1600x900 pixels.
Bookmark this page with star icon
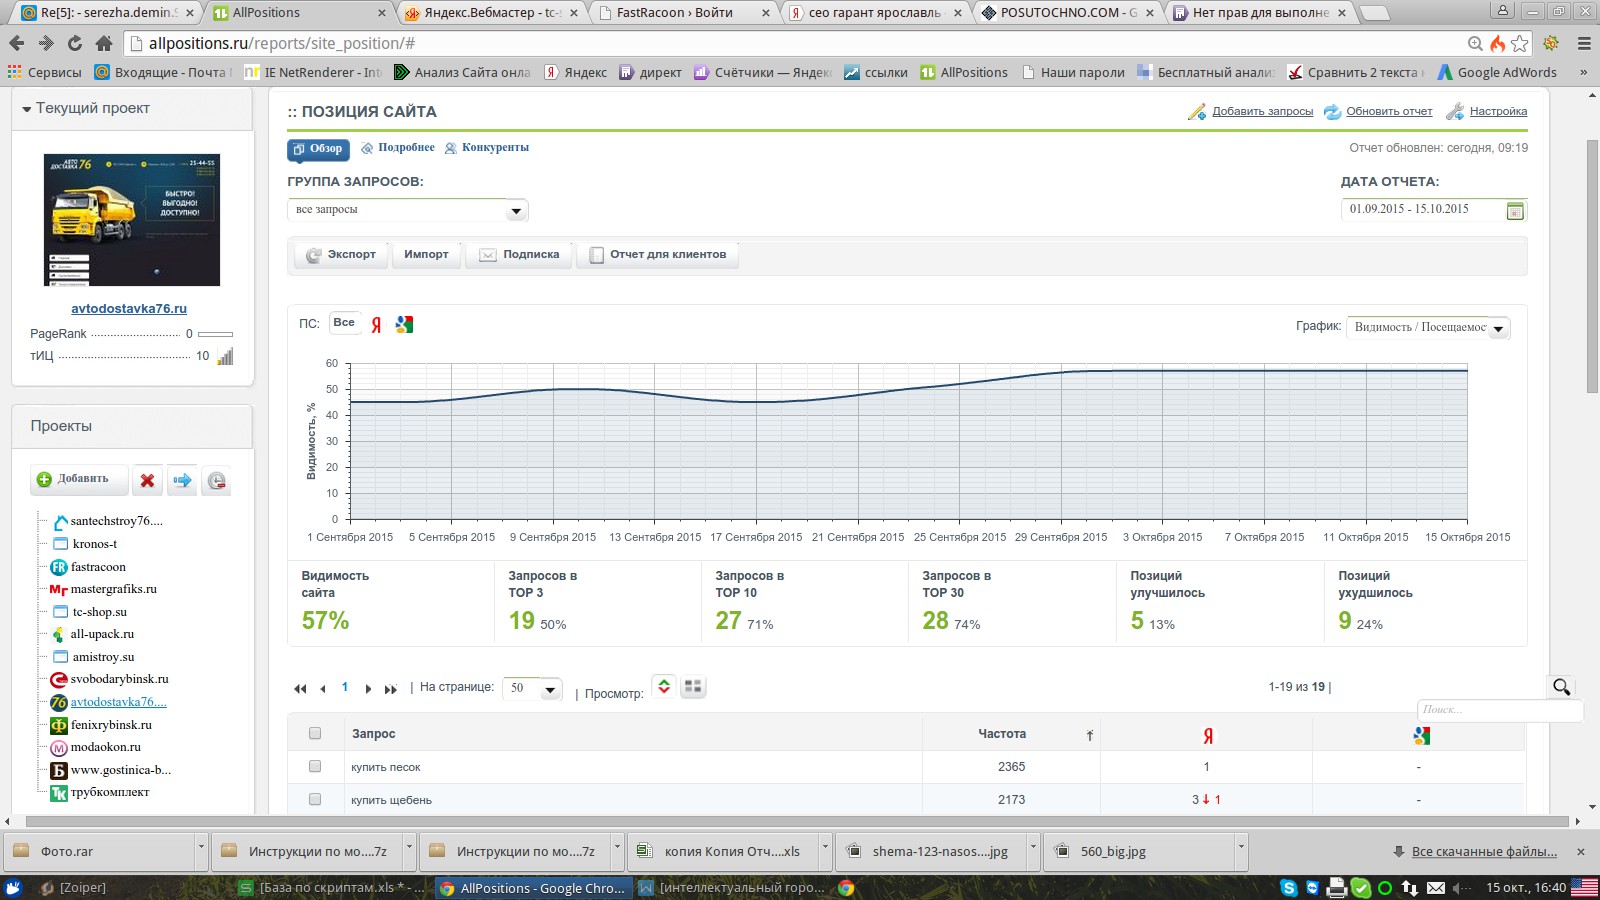coord(1520,43)
